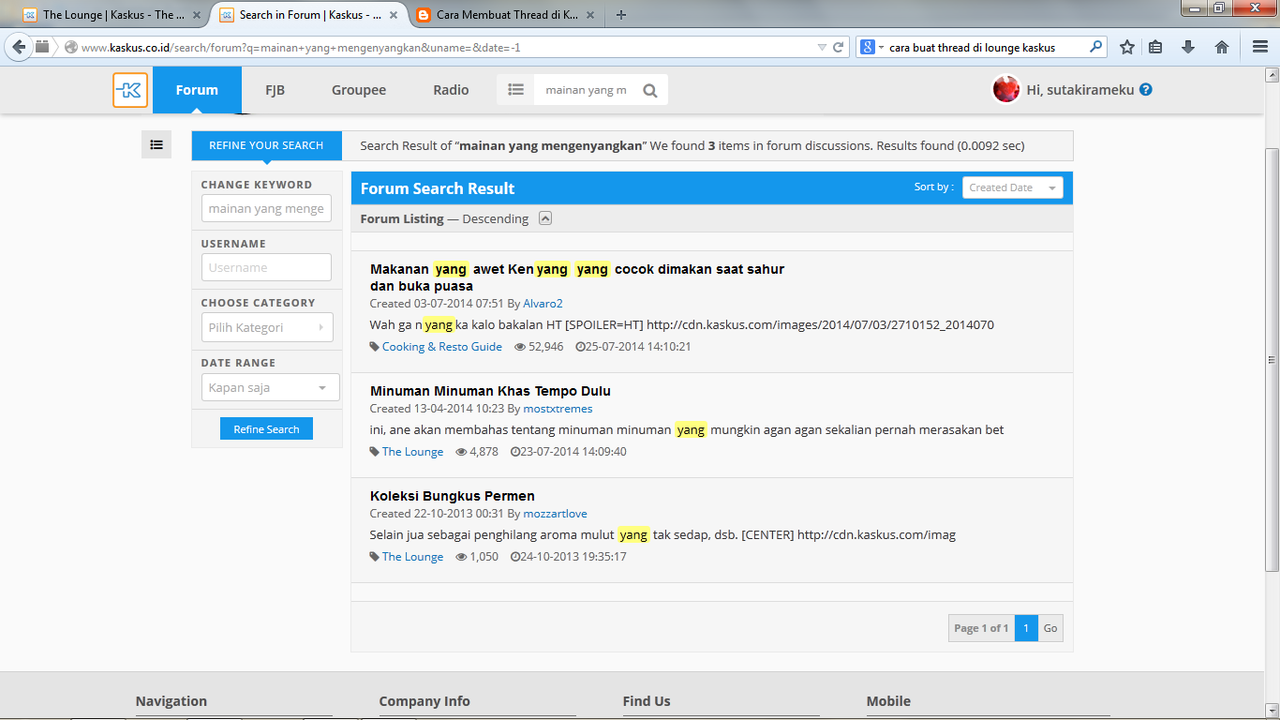
Task: Click the pagination Go button
Action: pyautogui.click(x=1050, y=628)
